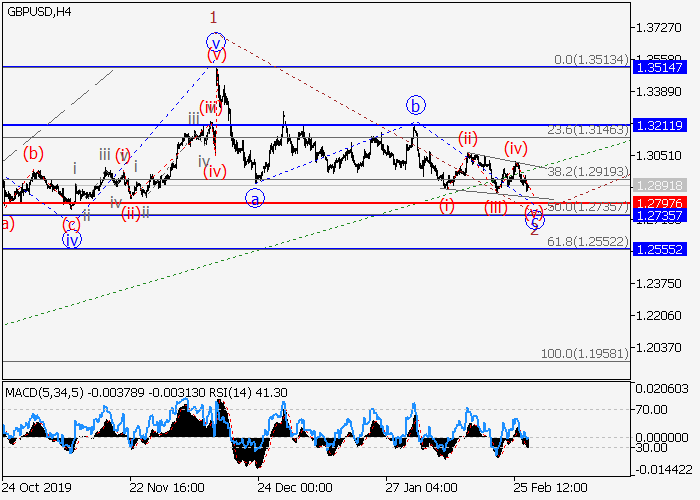This screenshot has width=700, height=500.
Task: Click the blue 1.32119 price level tag
Action: click(x=664, y=125)
